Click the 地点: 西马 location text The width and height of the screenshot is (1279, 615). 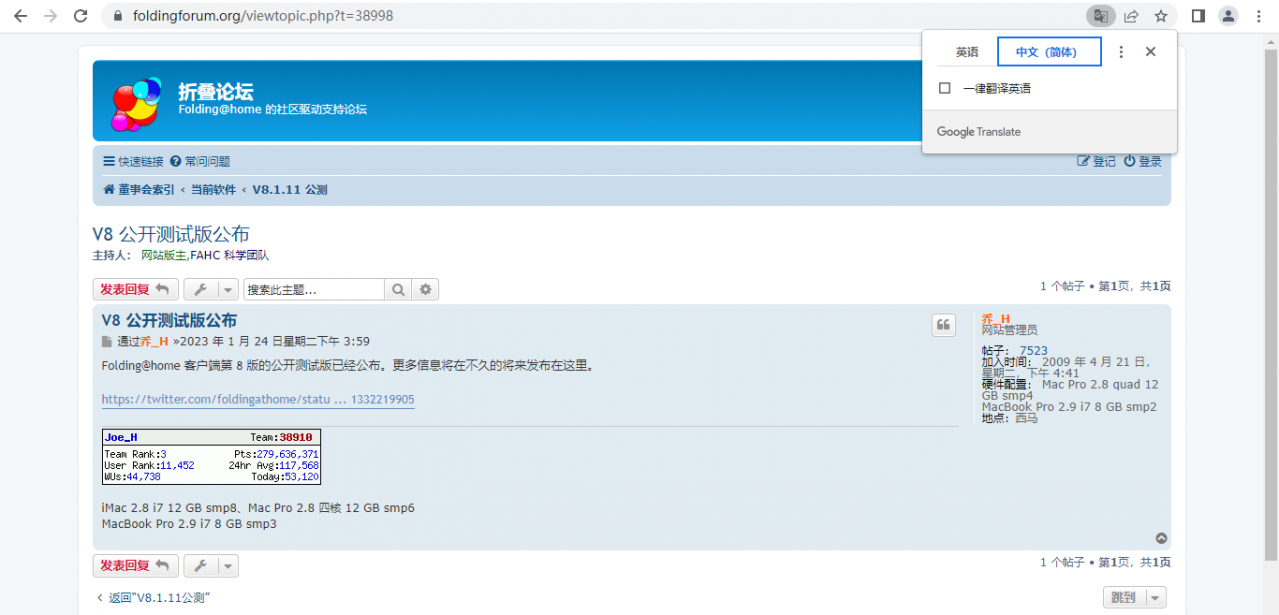tap(1010, 418)
